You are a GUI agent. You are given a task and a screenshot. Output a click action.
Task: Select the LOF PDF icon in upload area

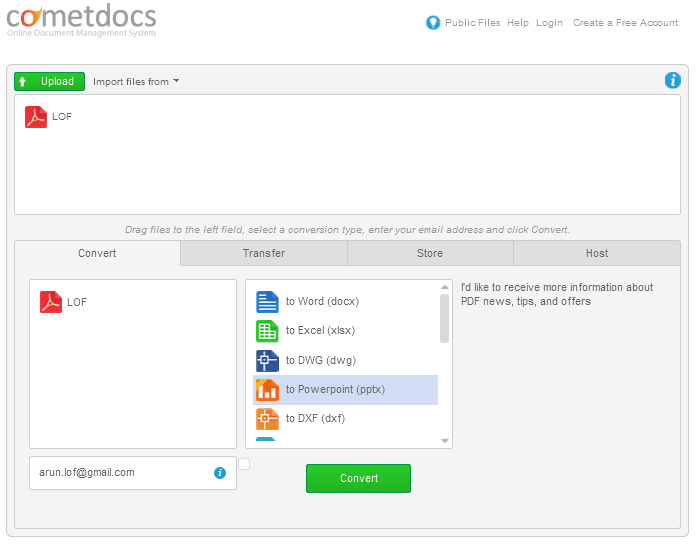pyautogui.click(x=36, y=117)
